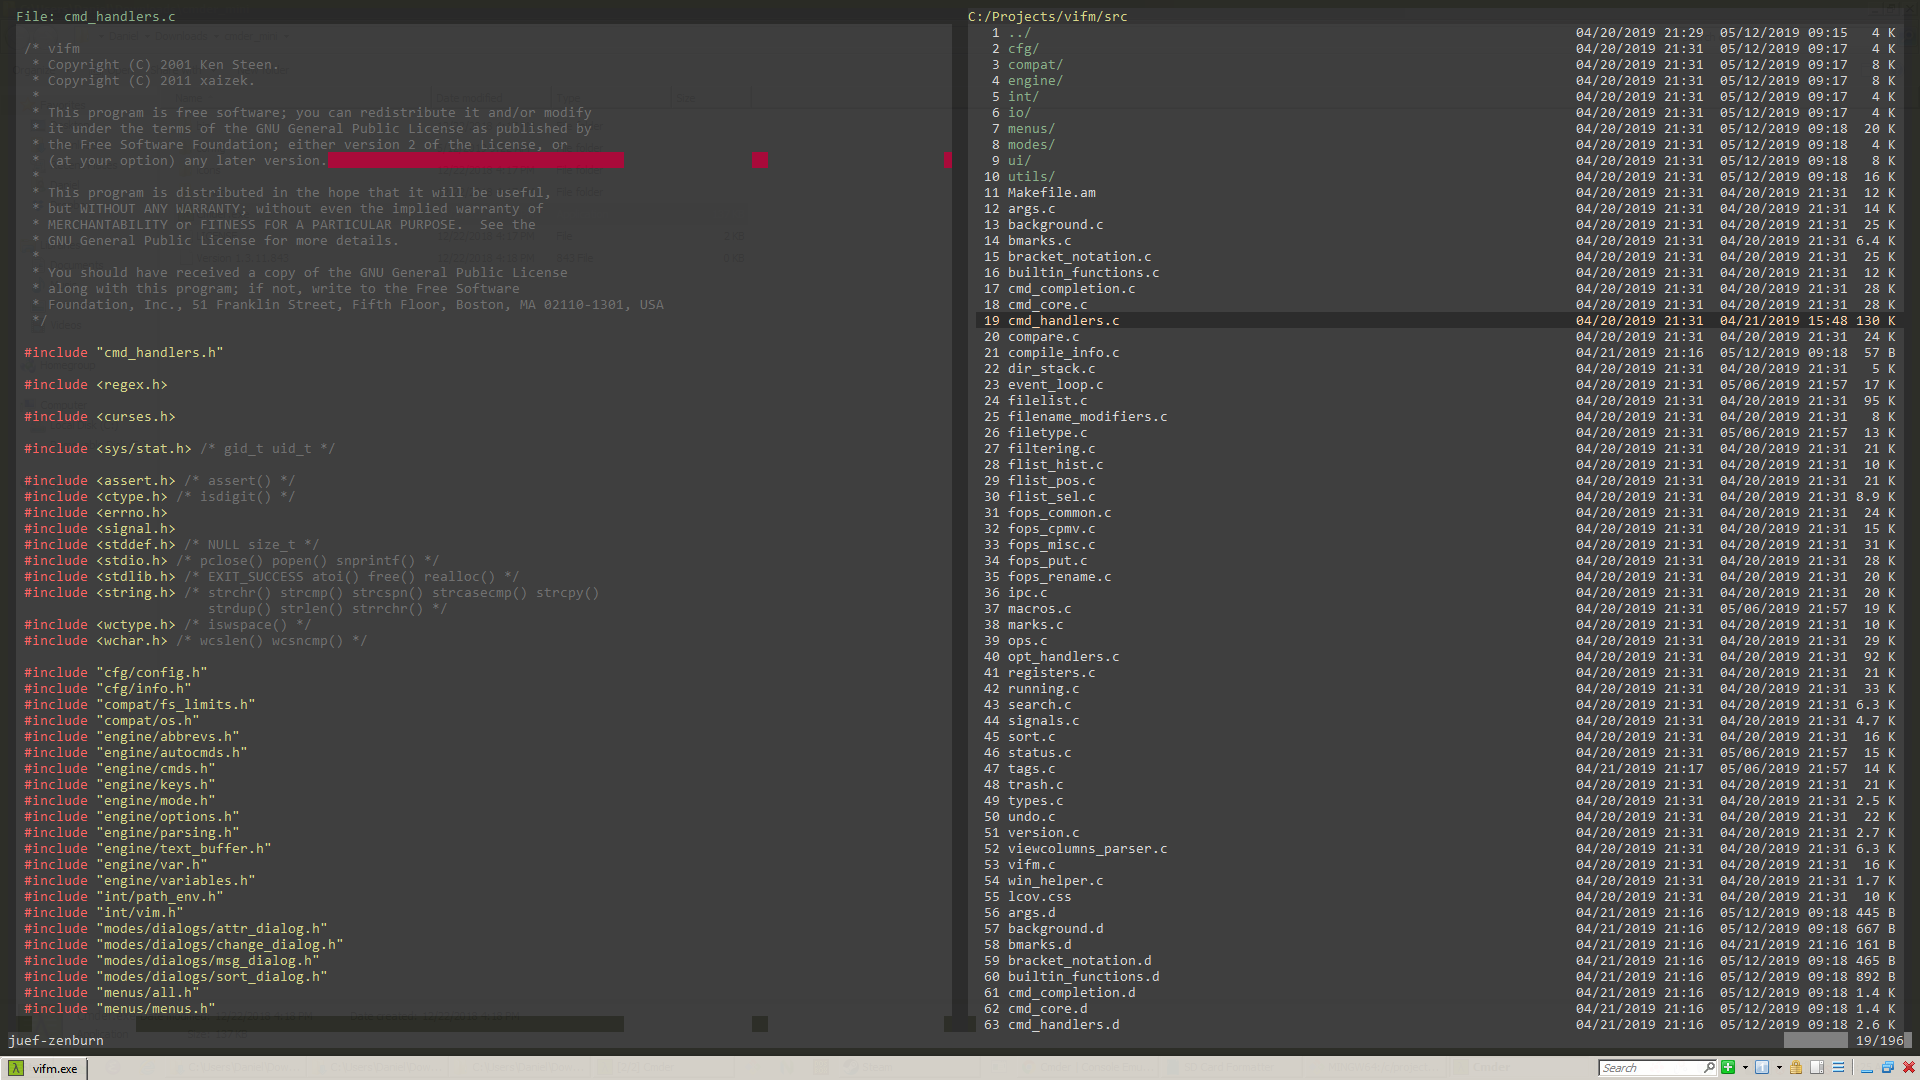Click the padlock icon on the taskbar
The image size is (1920, 1080).
(1796, 1068)
